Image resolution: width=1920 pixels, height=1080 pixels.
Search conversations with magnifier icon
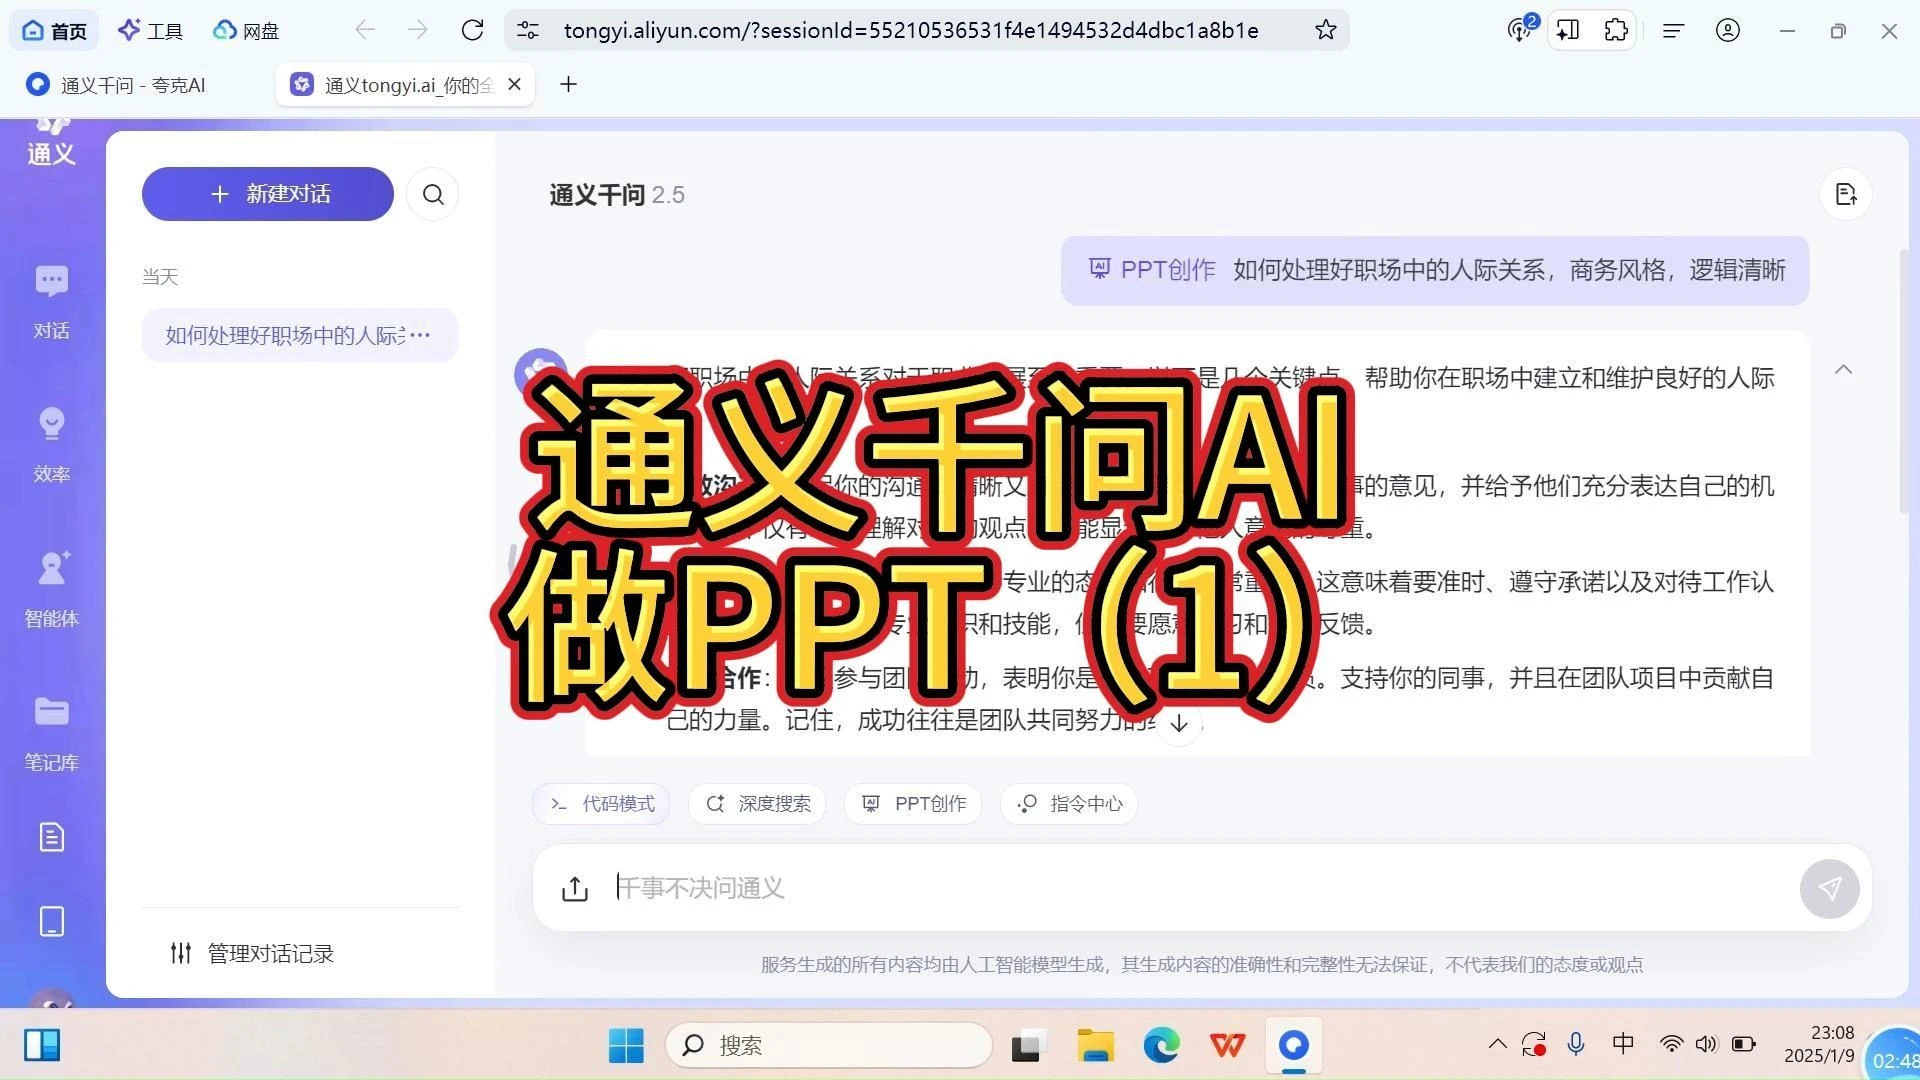point(433,194)
